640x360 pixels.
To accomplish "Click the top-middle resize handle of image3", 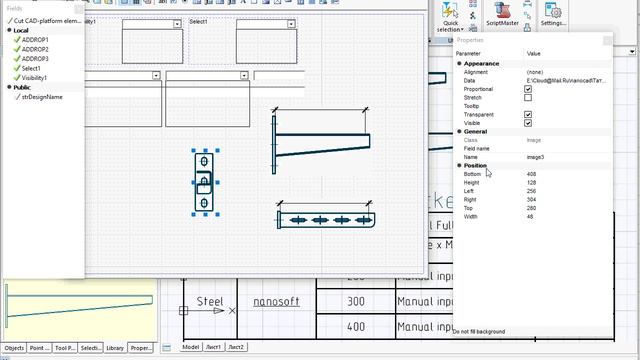I will tap(205, 151).
